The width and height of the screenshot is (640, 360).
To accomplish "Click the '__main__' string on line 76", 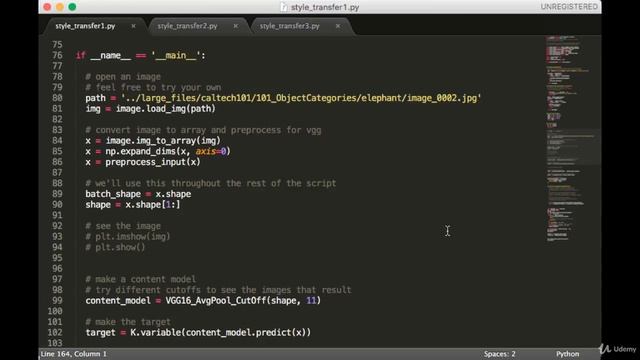I will coord(176,56).
